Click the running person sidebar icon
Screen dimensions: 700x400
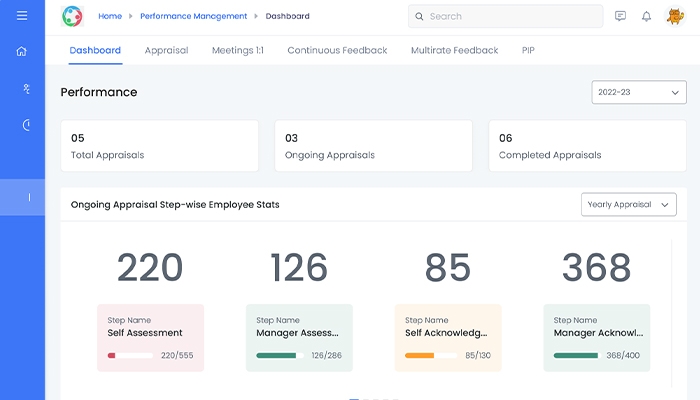[25, 88]
